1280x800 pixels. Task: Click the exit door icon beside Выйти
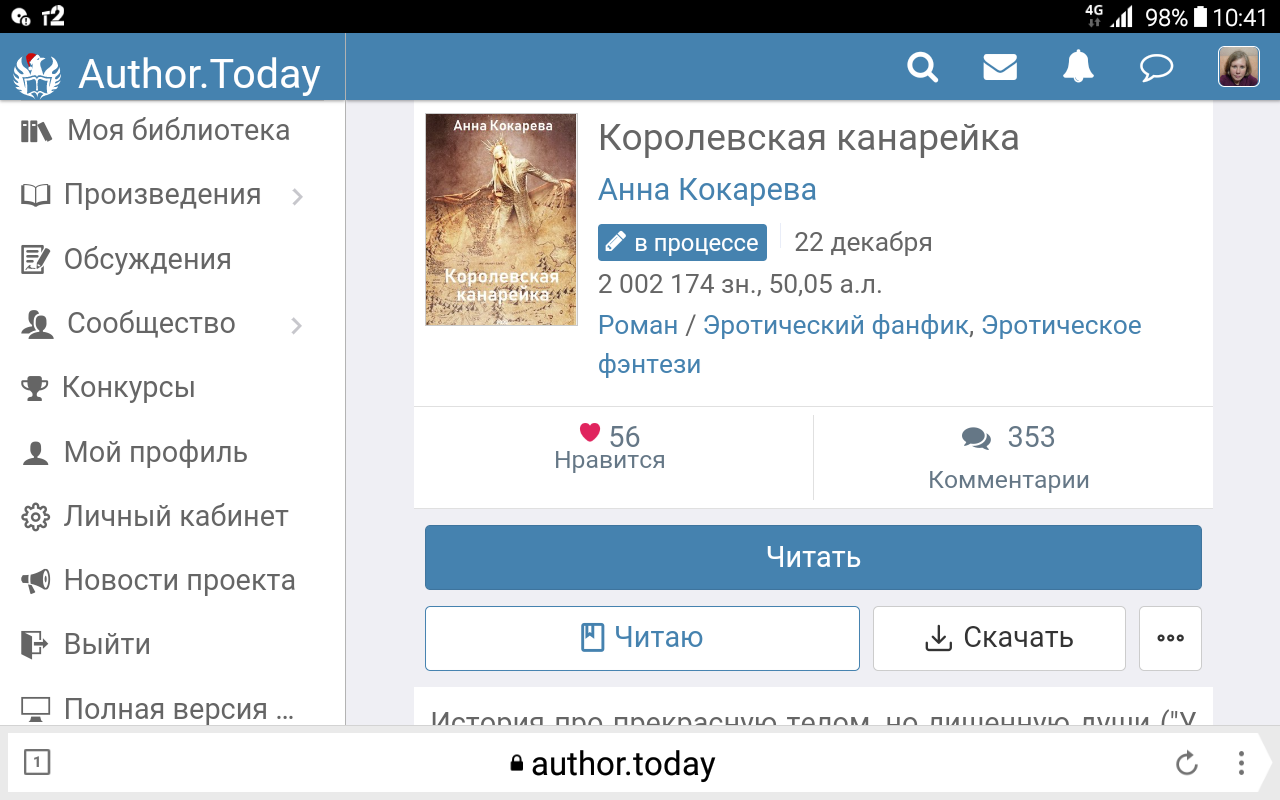35,645
